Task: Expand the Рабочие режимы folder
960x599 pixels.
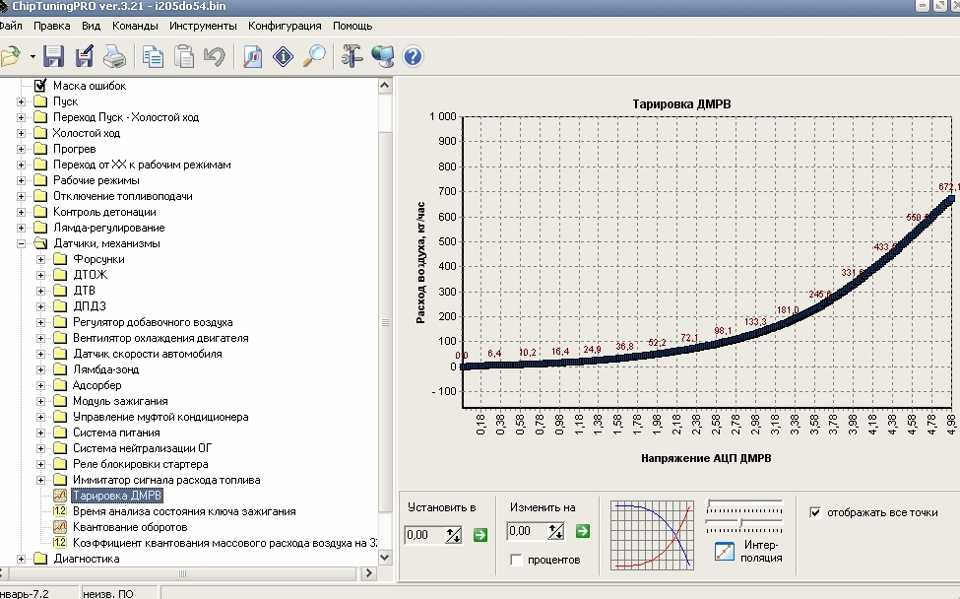Action: pos(21,180)
